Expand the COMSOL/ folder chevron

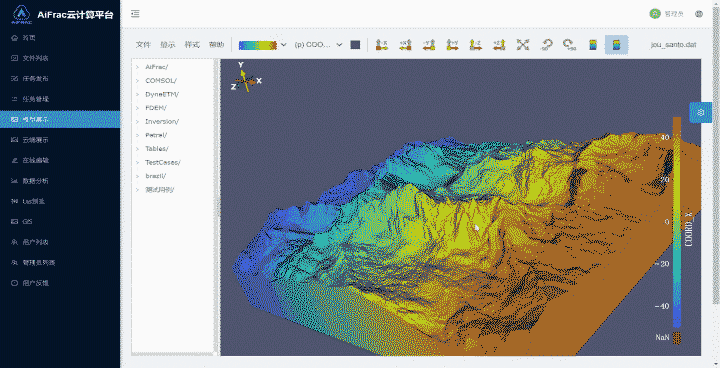coord(137,80)
